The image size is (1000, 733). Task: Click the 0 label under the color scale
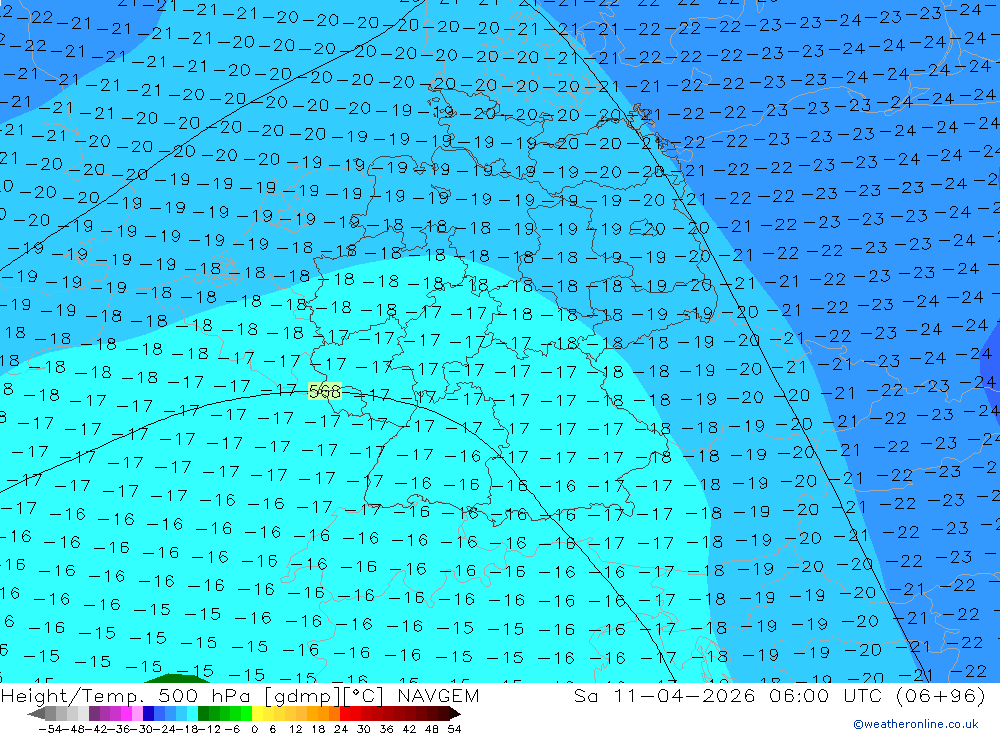click(254, 729)
